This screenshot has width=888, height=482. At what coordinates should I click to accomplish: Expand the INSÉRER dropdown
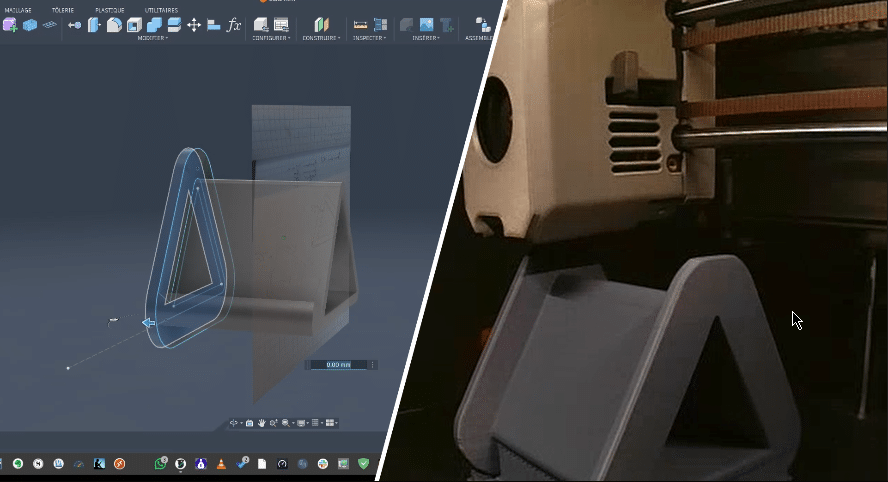tap(426, 38)
